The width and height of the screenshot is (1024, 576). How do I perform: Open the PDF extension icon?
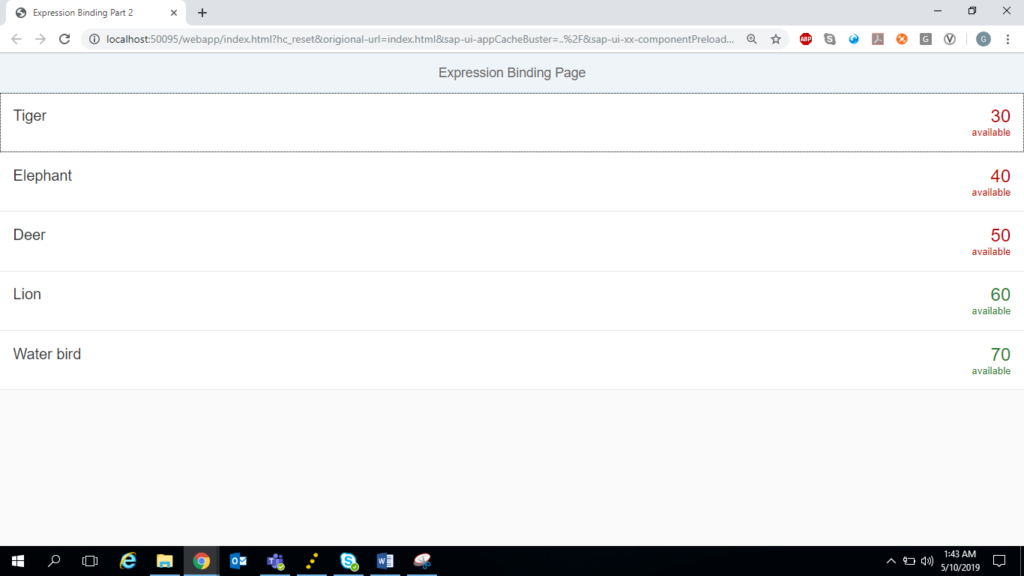[x=878, y=39]
